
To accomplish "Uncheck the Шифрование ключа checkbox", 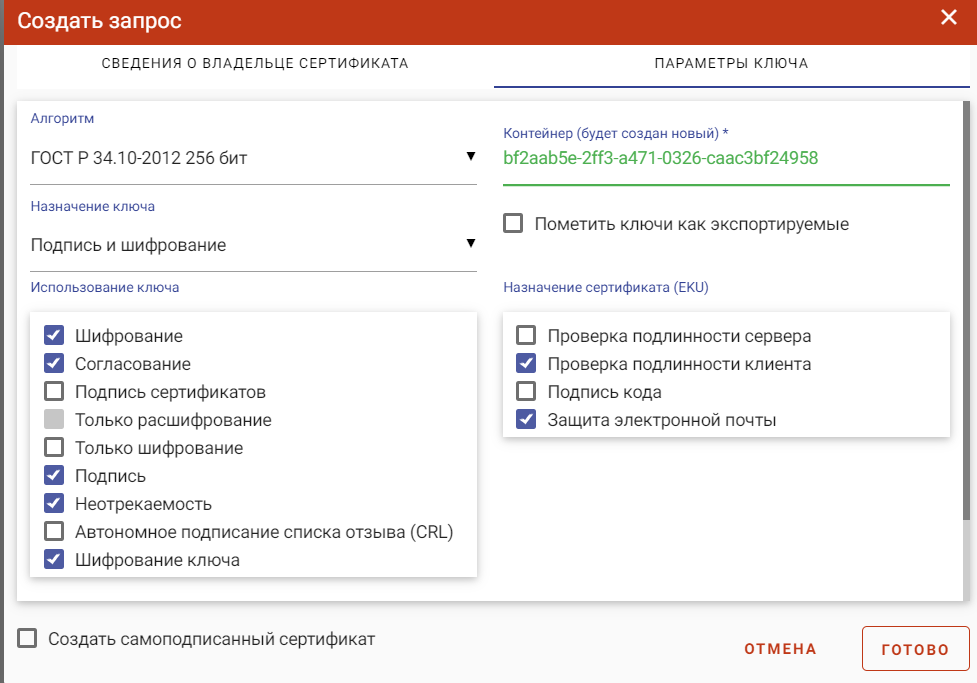I will (x=54, y=560).
